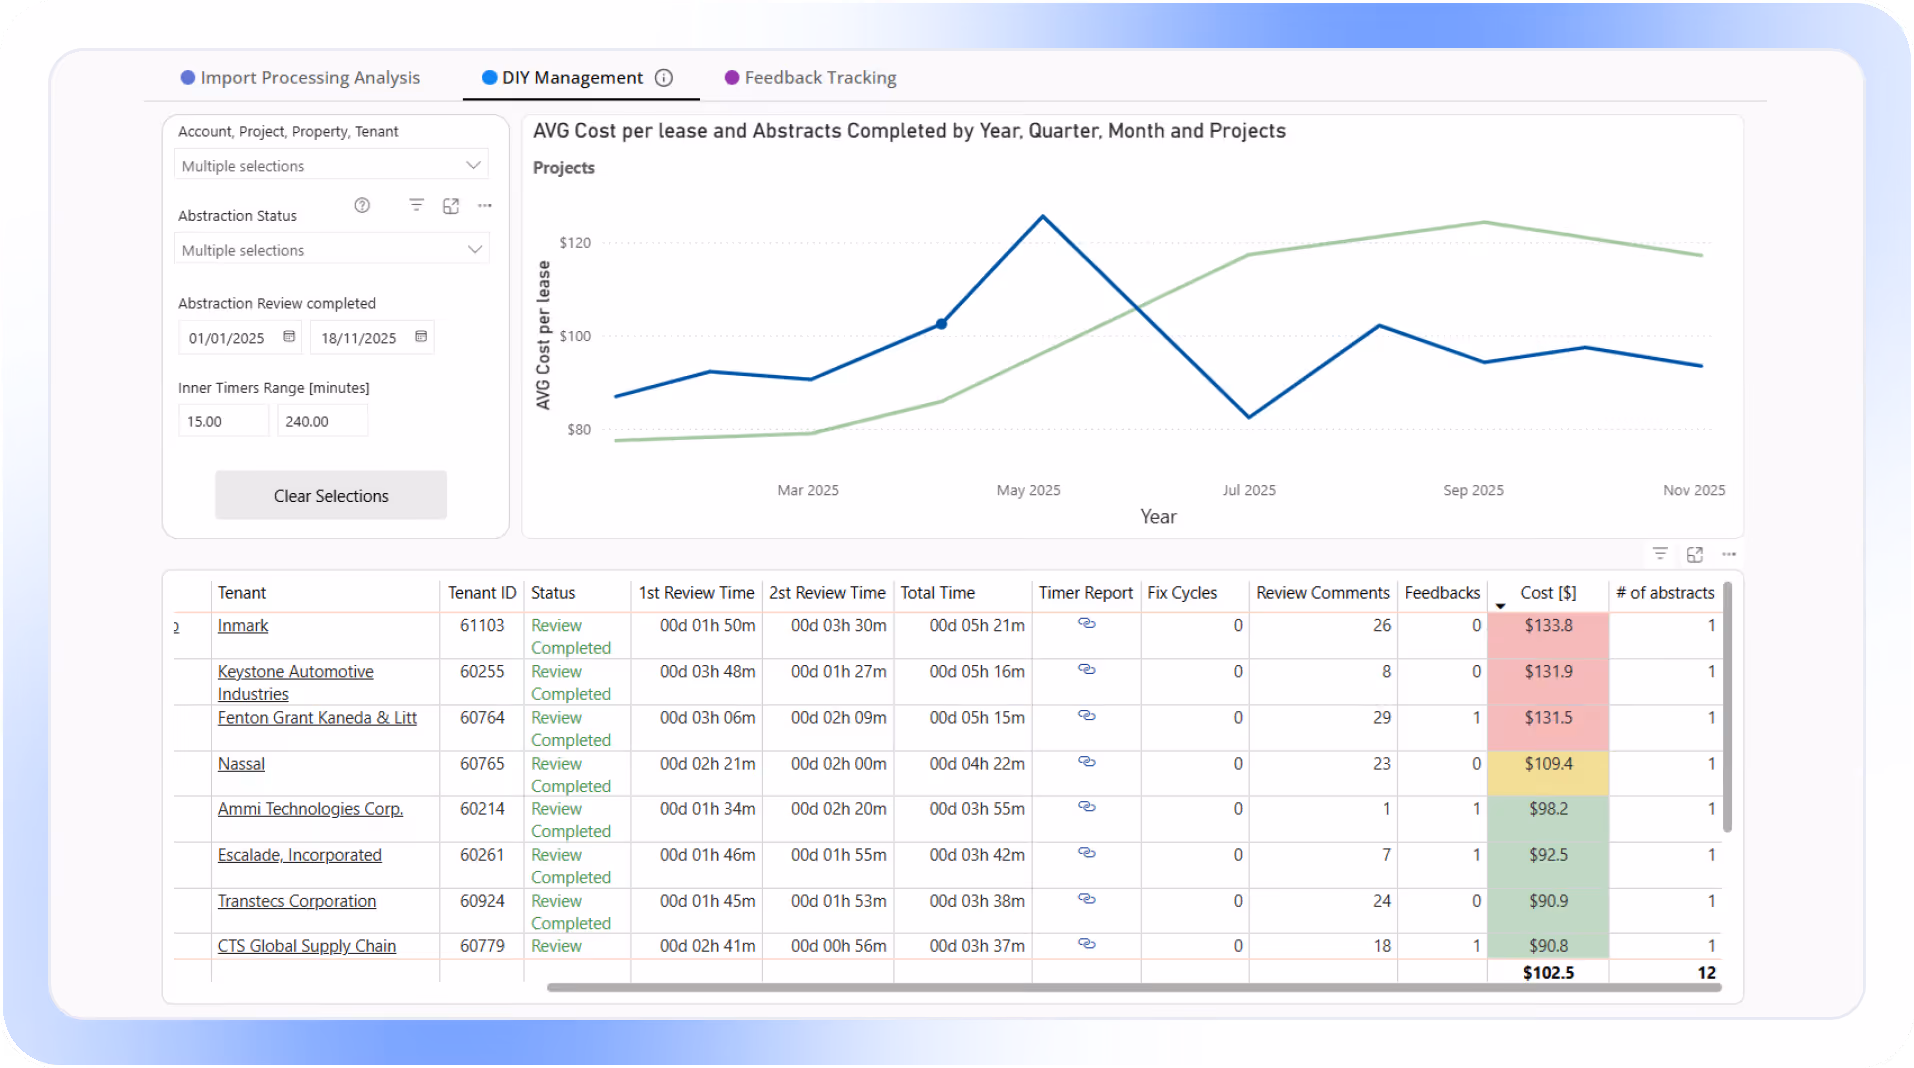This screenshot has height=1068, width=1914.
Task: Open the help icon on the filter pane
Action: 362,205
